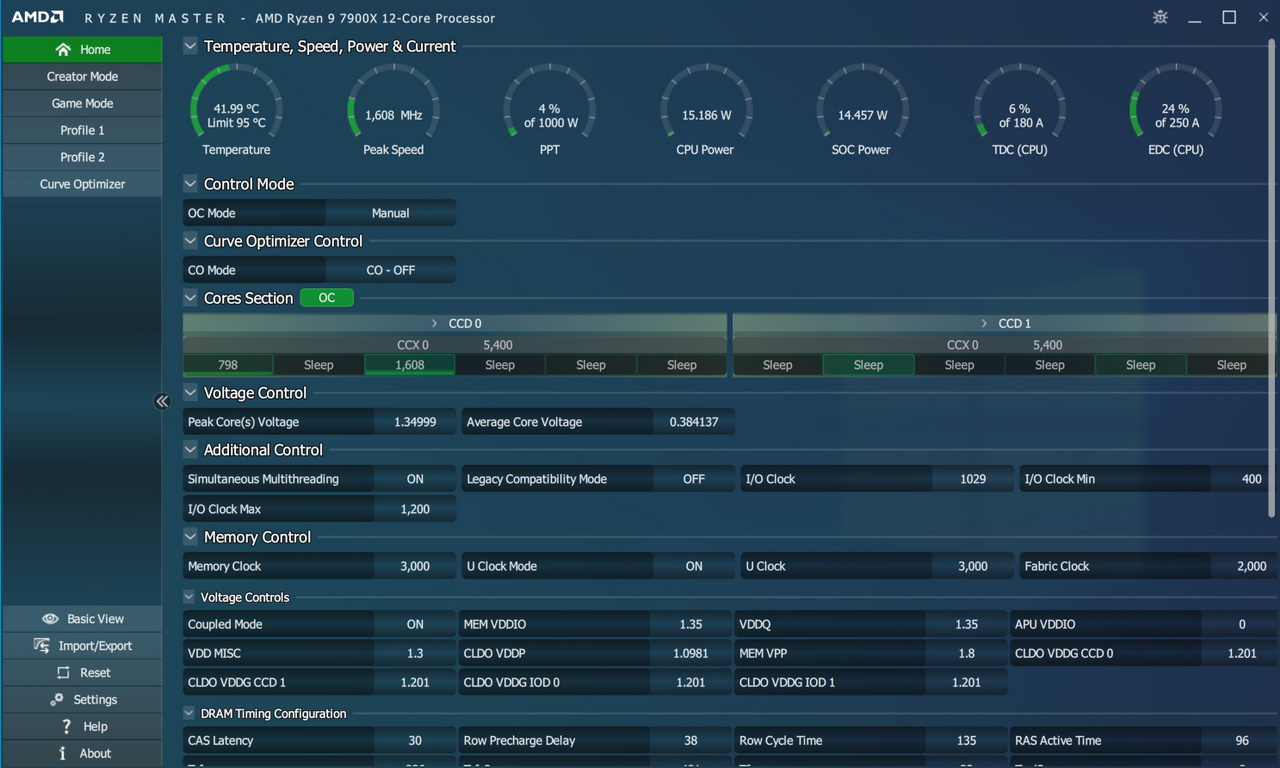Edit I/O Clock Max value 1,200
Image resolution: width=1280 pixels, height=768 pixels.
point(415,509)
